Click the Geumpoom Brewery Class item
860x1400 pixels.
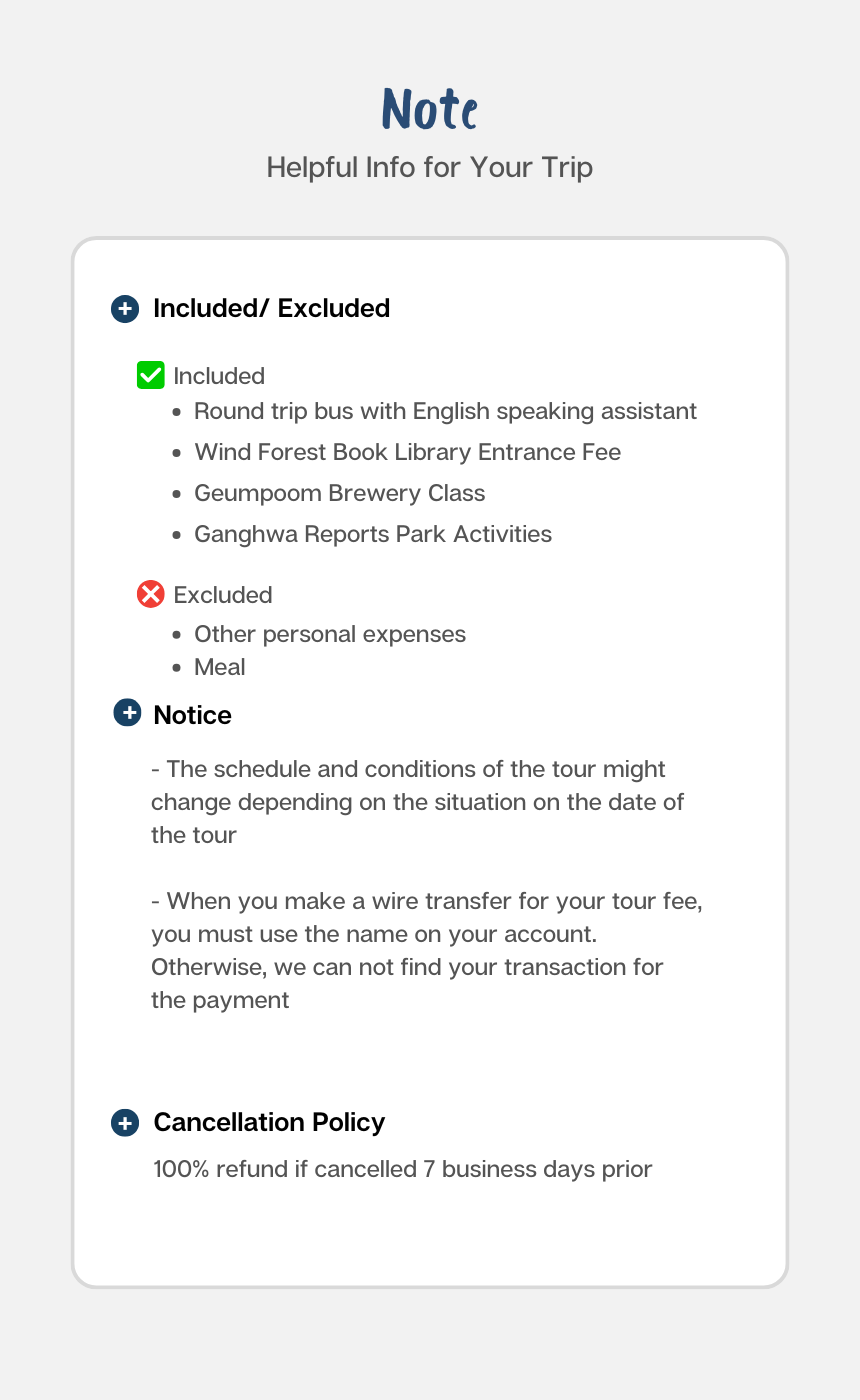tap(339, 493)
